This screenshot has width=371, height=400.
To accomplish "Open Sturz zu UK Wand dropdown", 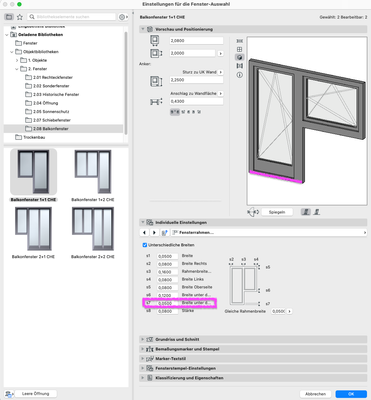I will pos(221,72).
